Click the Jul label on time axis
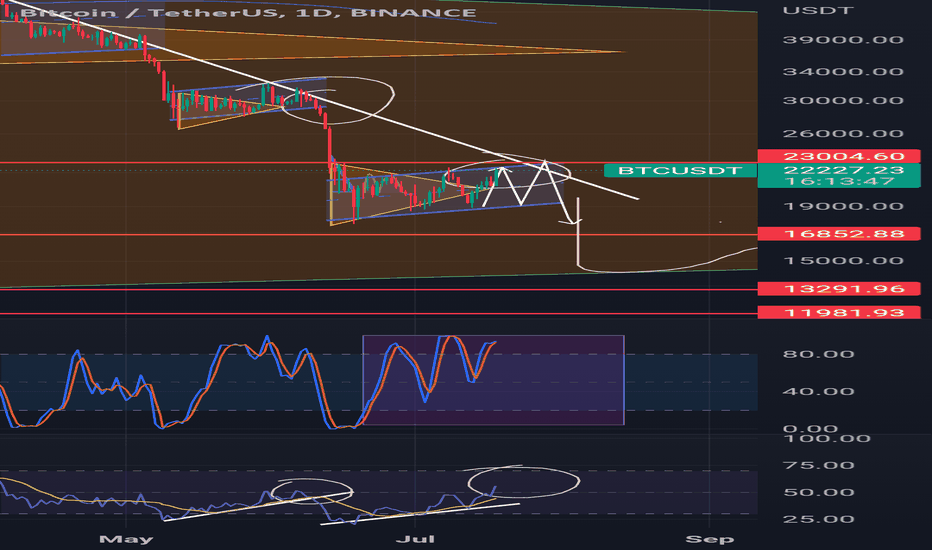The width and height of the screenshot is (932, 550). click(x=415, y=539)
